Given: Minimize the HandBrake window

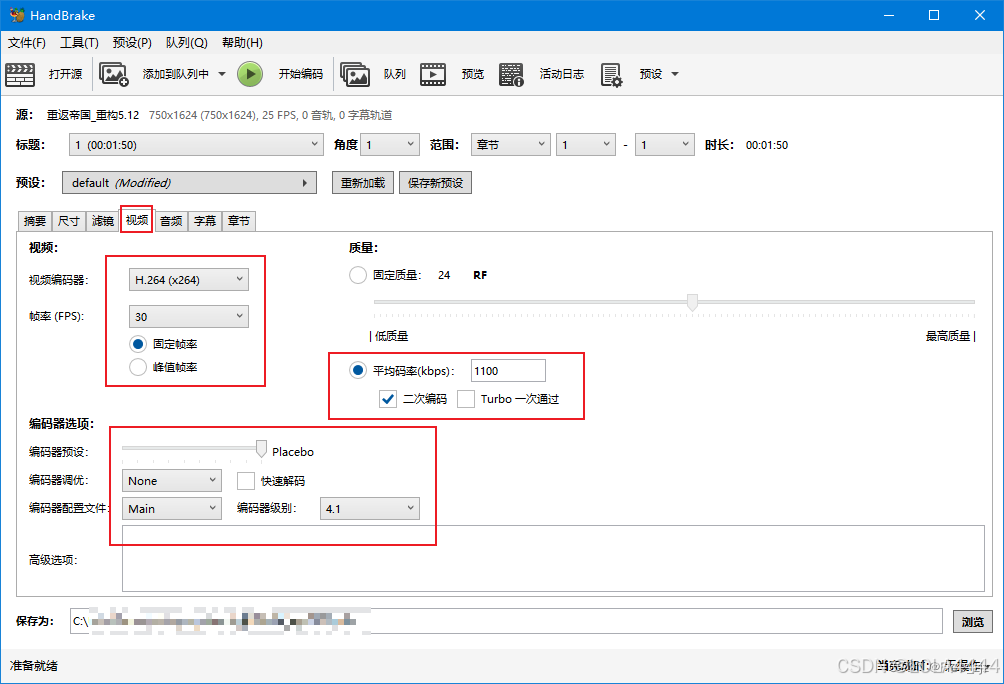Looking at the screenshot, I should pyautogui.click(x=889, y=15).
